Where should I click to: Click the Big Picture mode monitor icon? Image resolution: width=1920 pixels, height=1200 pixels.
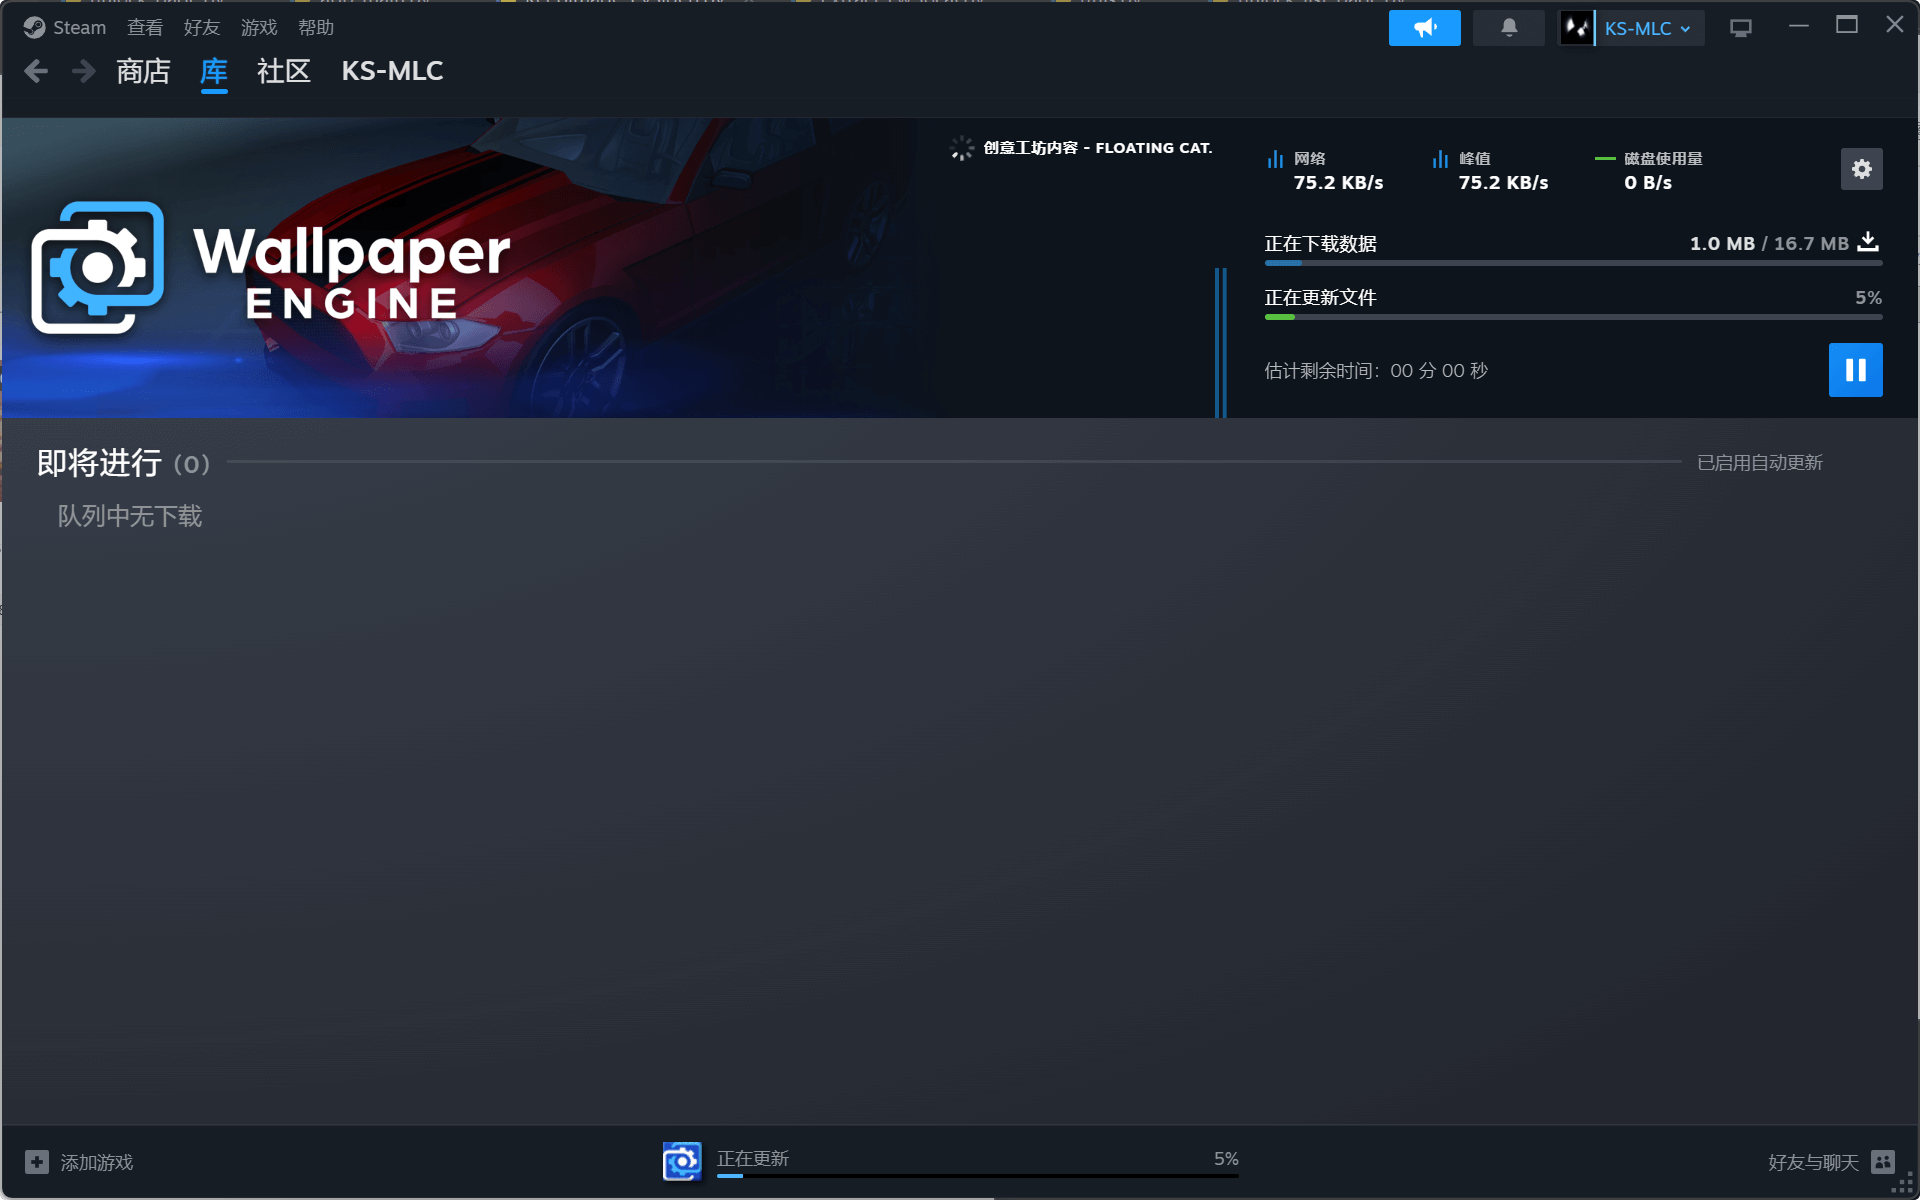1740,28
